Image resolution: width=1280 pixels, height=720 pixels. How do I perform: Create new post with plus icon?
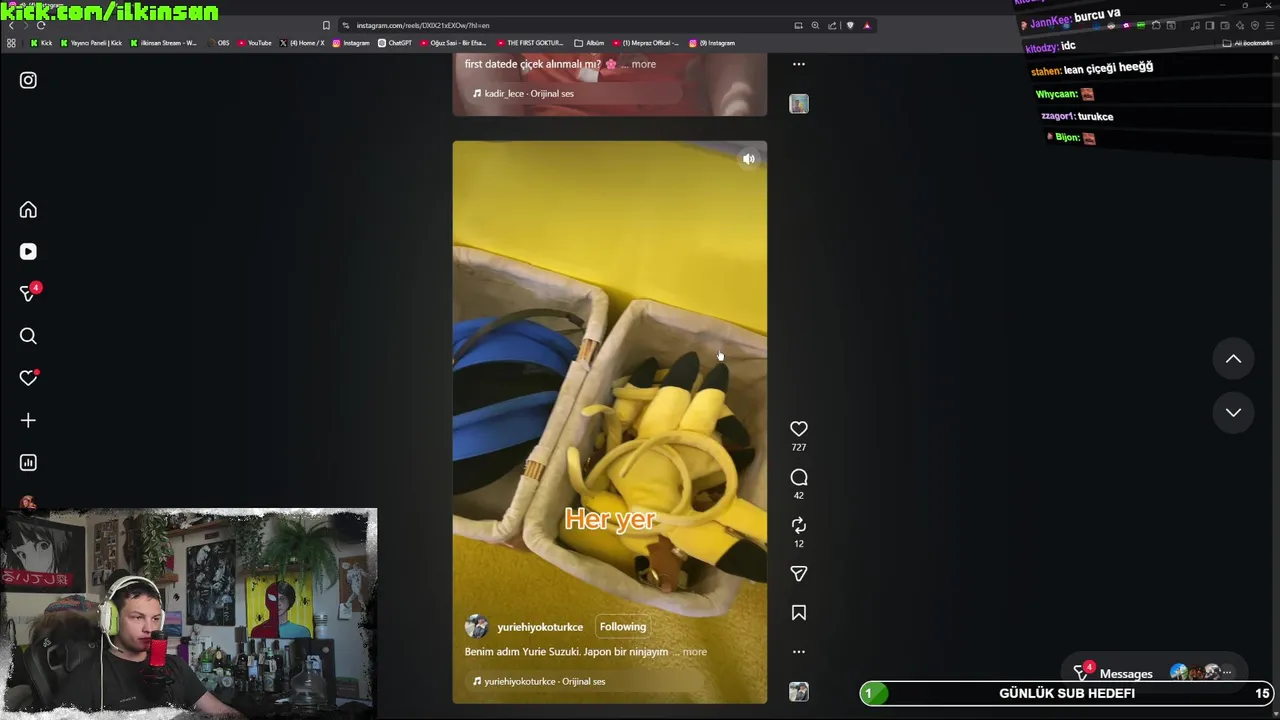tap(28, 420)
